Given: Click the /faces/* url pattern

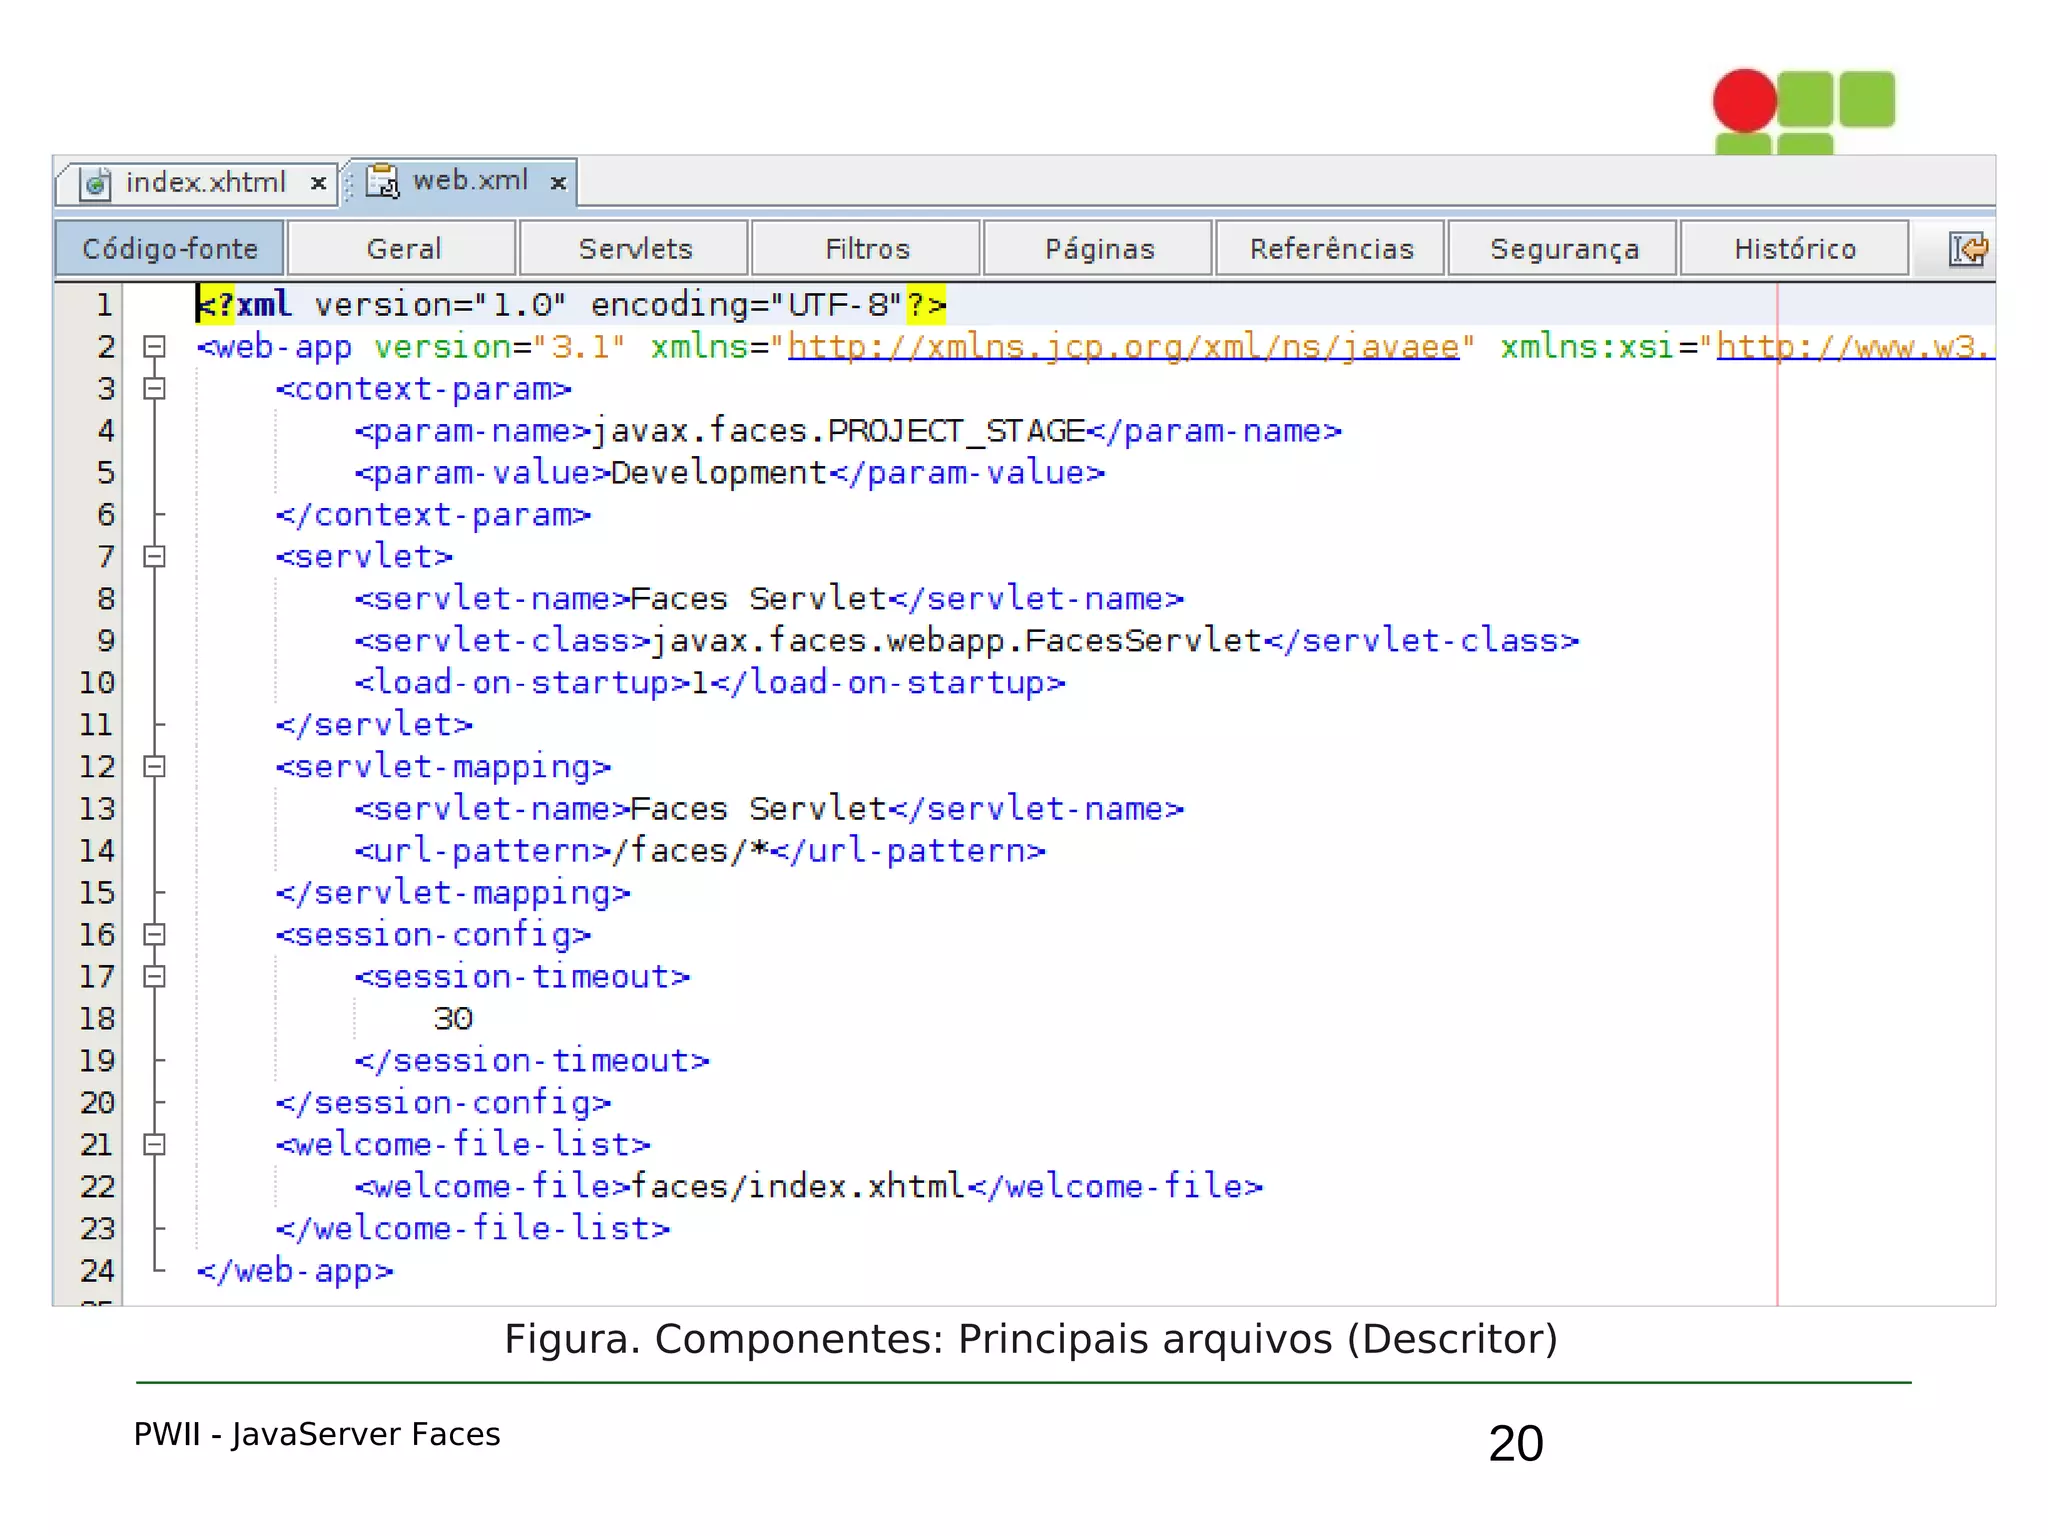Looking at the screenshot, I should click(689, 851).
